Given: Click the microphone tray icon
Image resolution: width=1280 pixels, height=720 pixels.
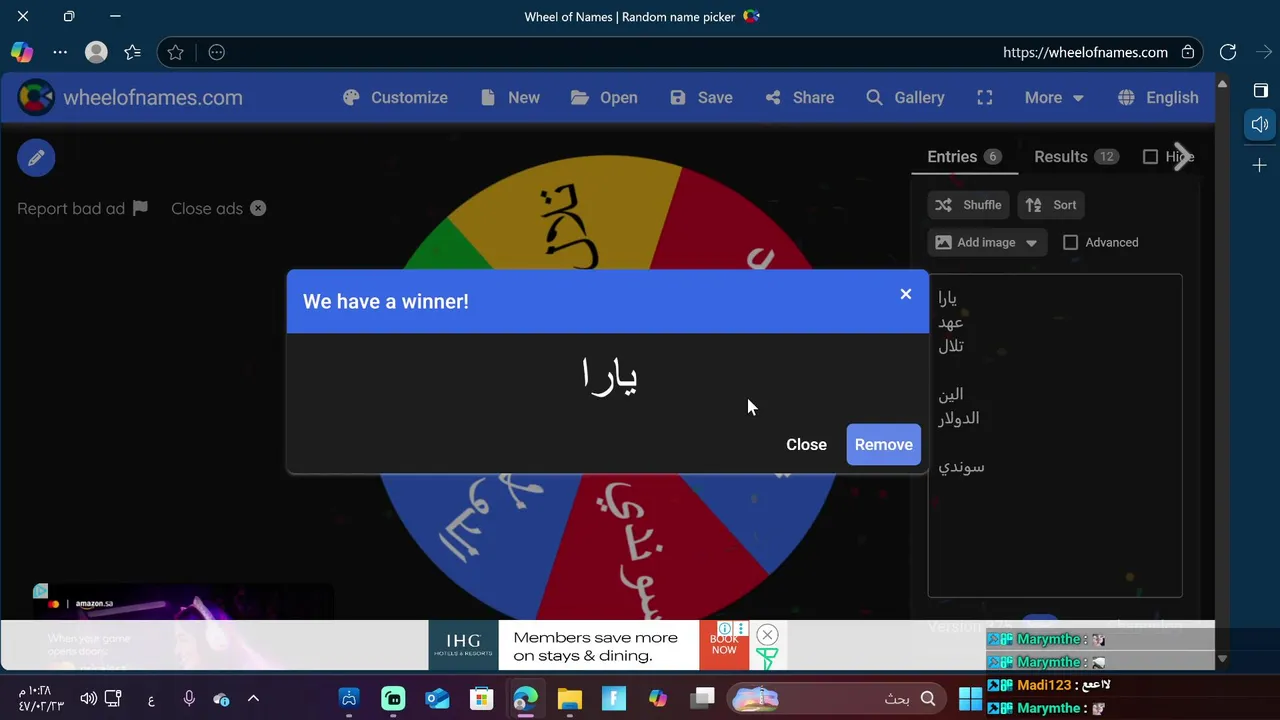Looking at the screenshot, I should (x=189, y=699).
